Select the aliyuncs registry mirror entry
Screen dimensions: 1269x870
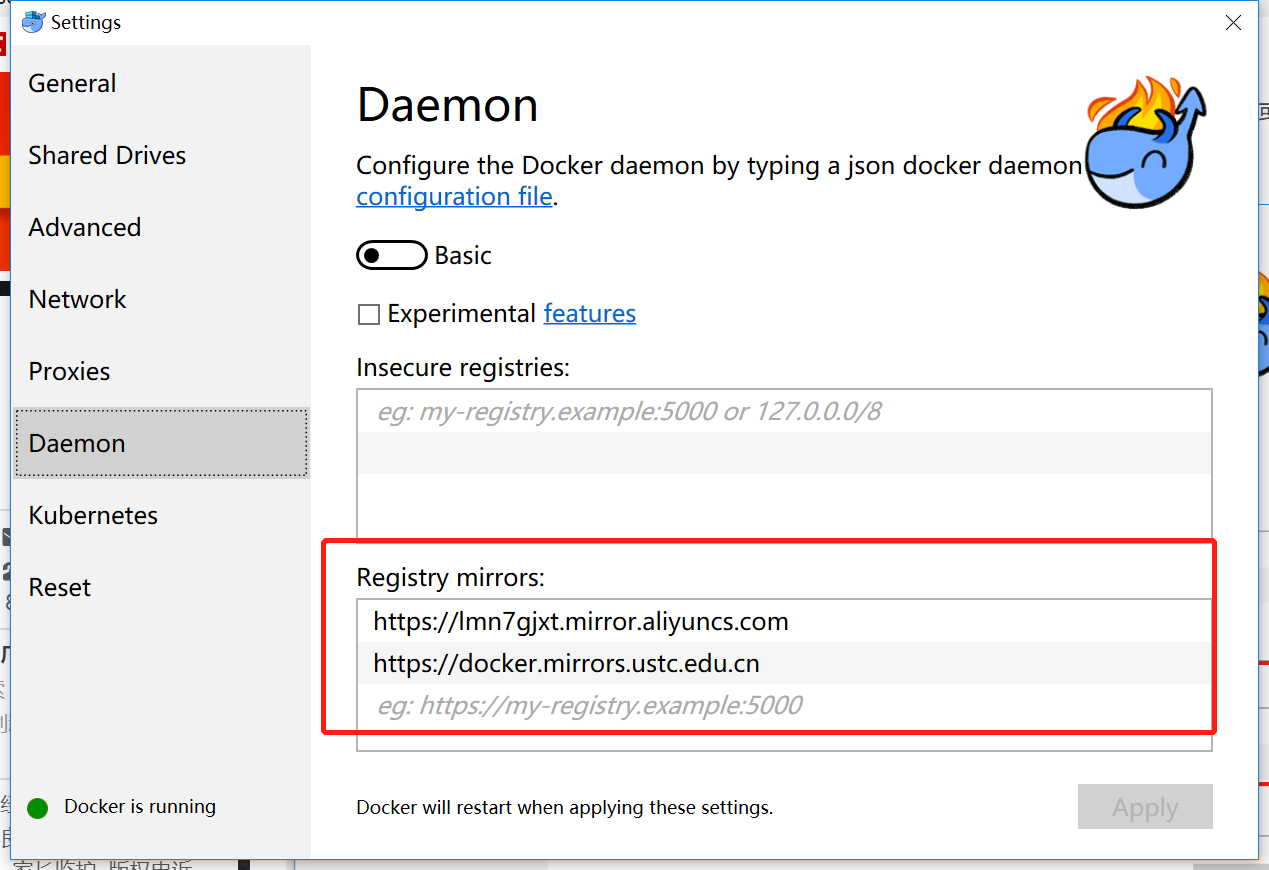tap(784, 621)
